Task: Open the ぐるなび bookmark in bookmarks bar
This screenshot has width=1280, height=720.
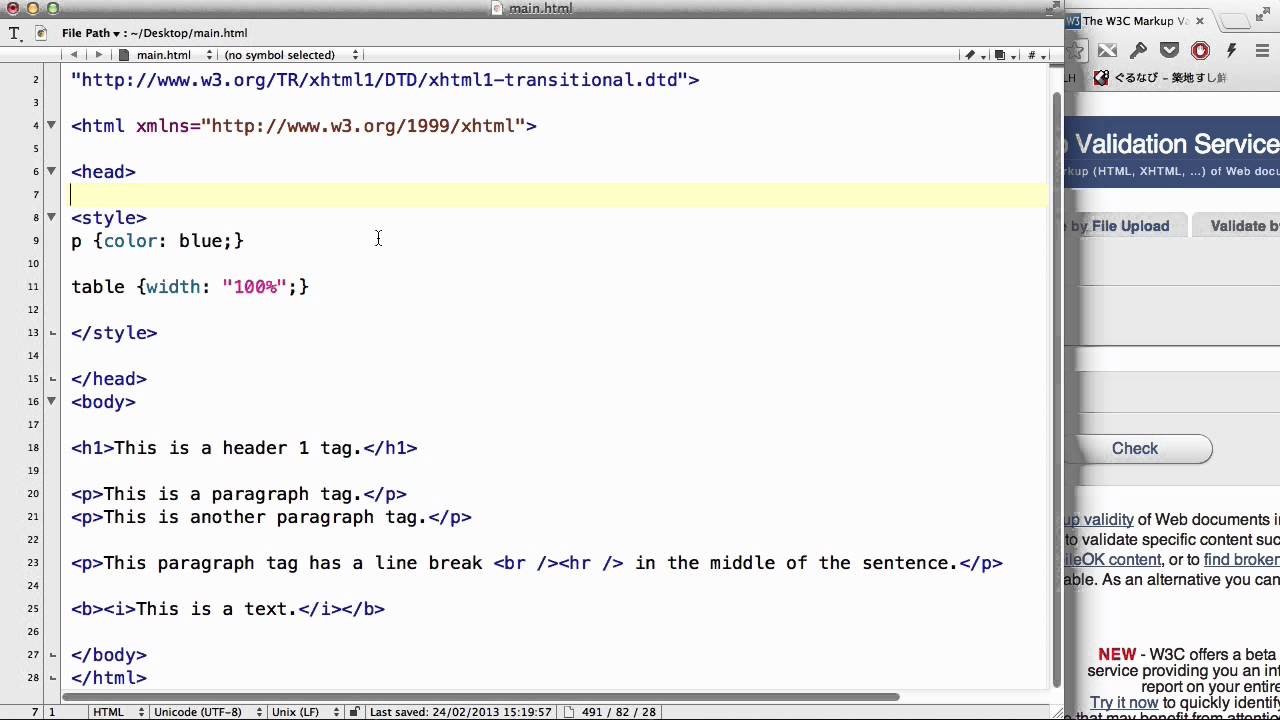Action: [1161, 77]
